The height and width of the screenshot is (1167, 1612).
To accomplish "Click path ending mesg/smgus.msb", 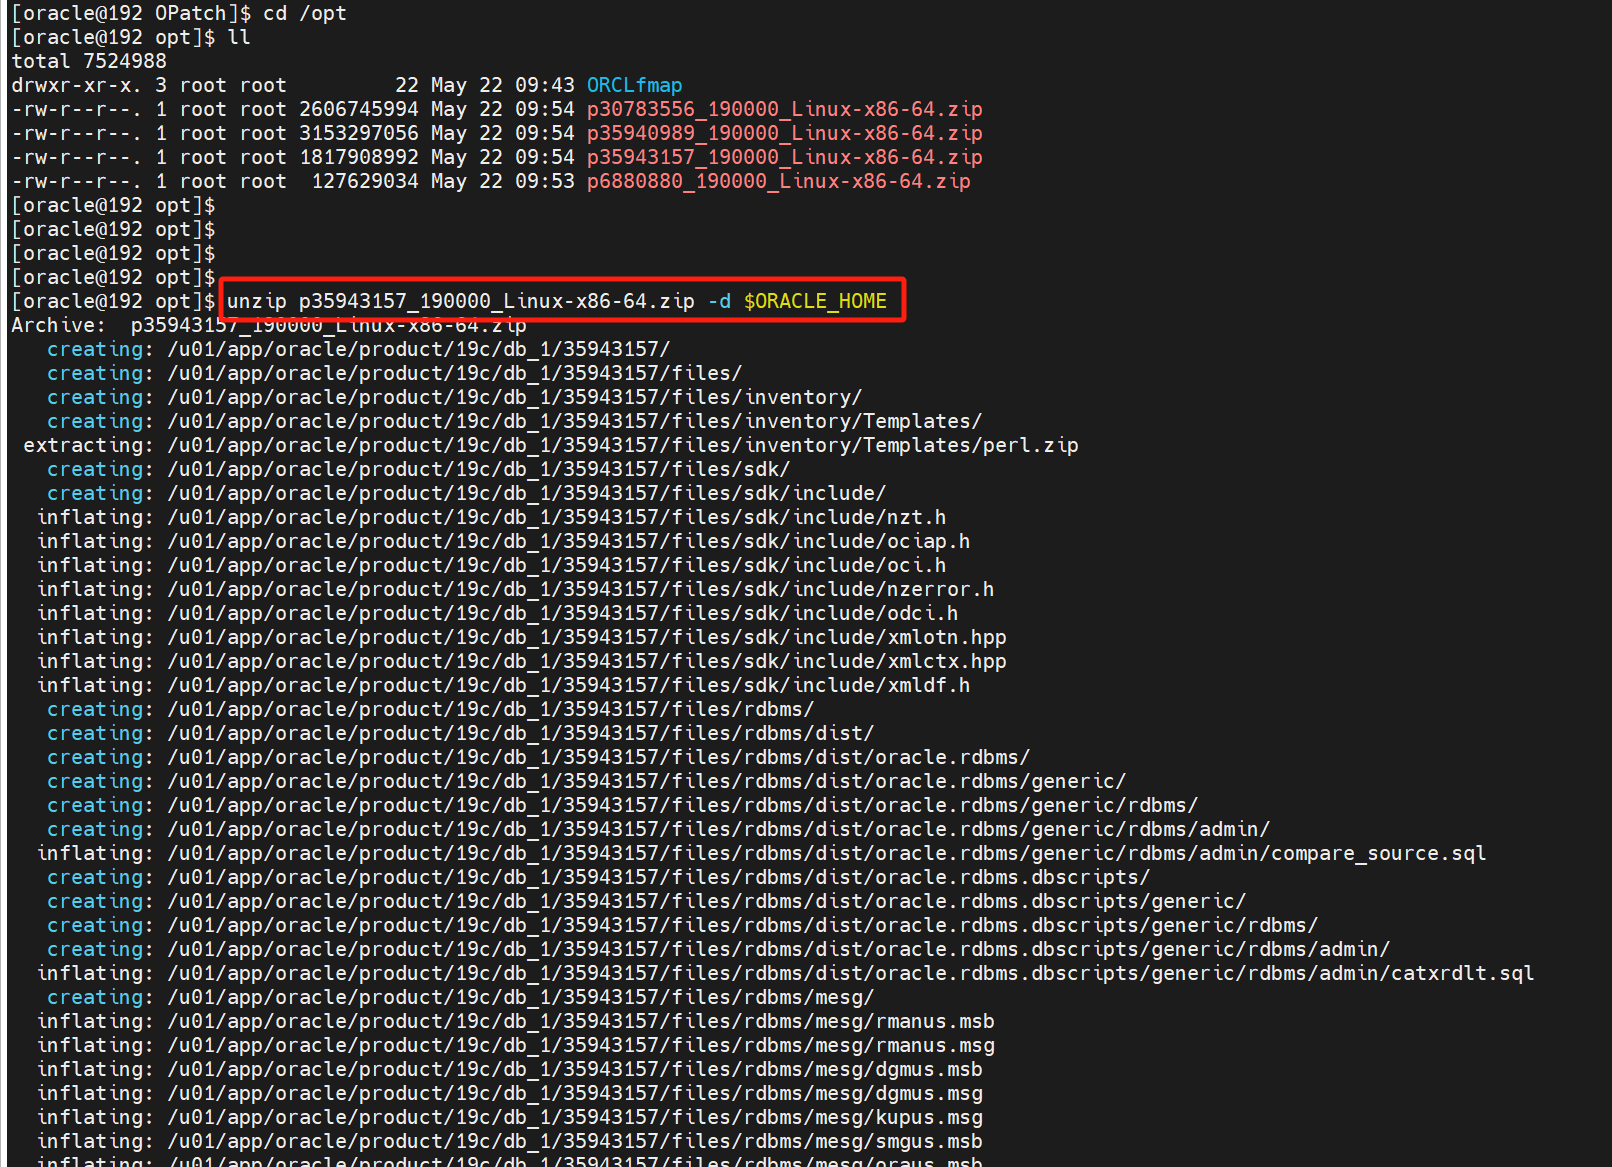I will click(575, 1141).
